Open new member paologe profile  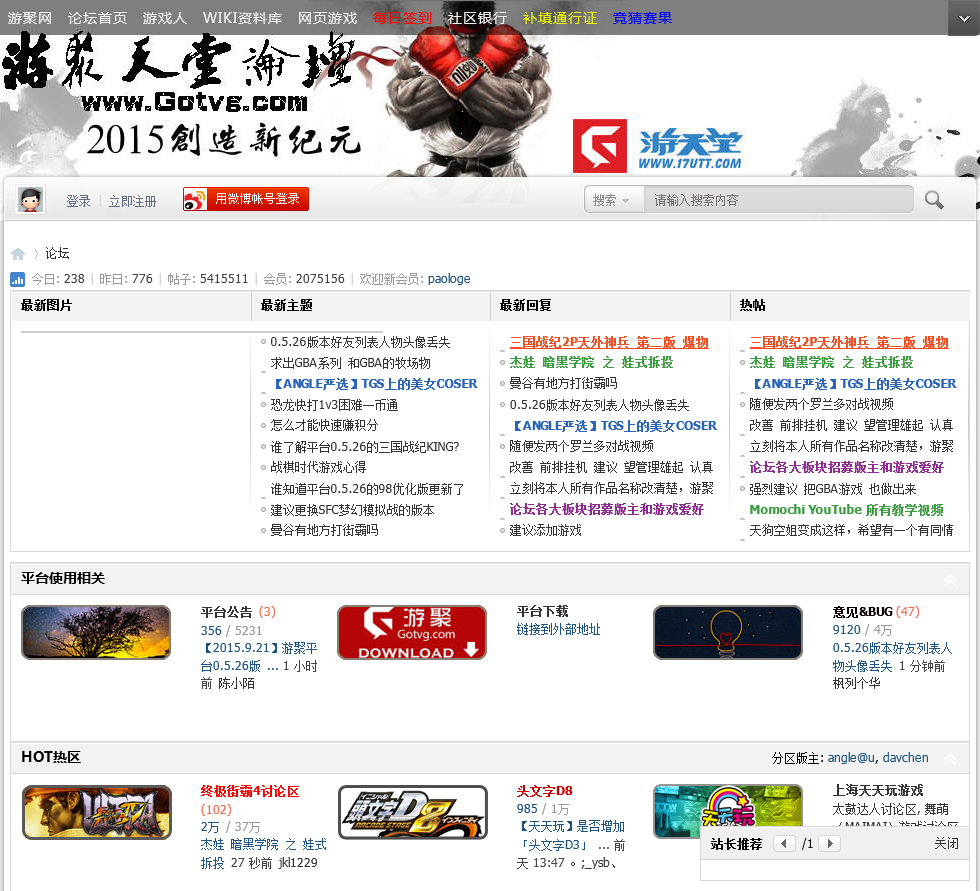(449, 279)
